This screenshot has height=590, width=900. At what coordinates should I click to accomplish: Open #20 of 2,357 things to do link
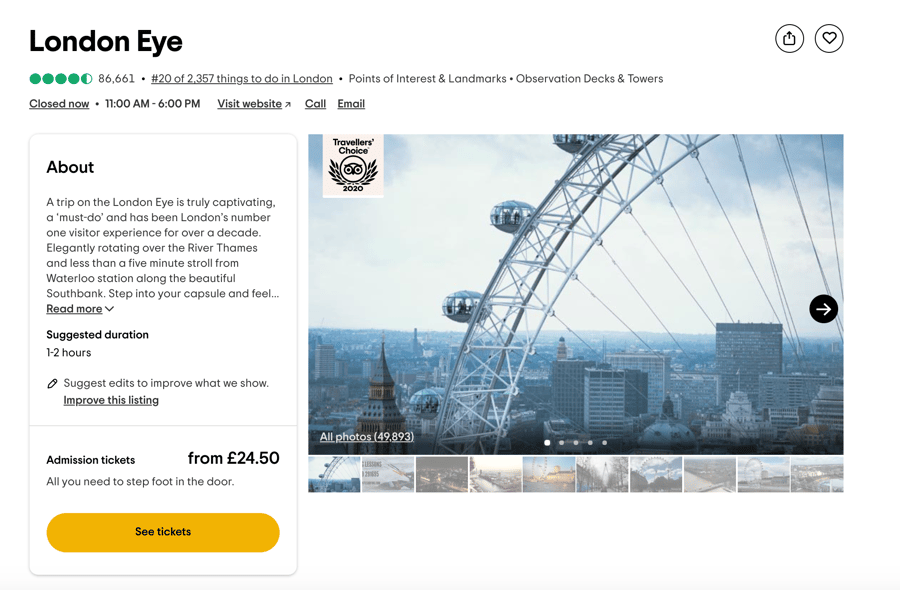242,79
